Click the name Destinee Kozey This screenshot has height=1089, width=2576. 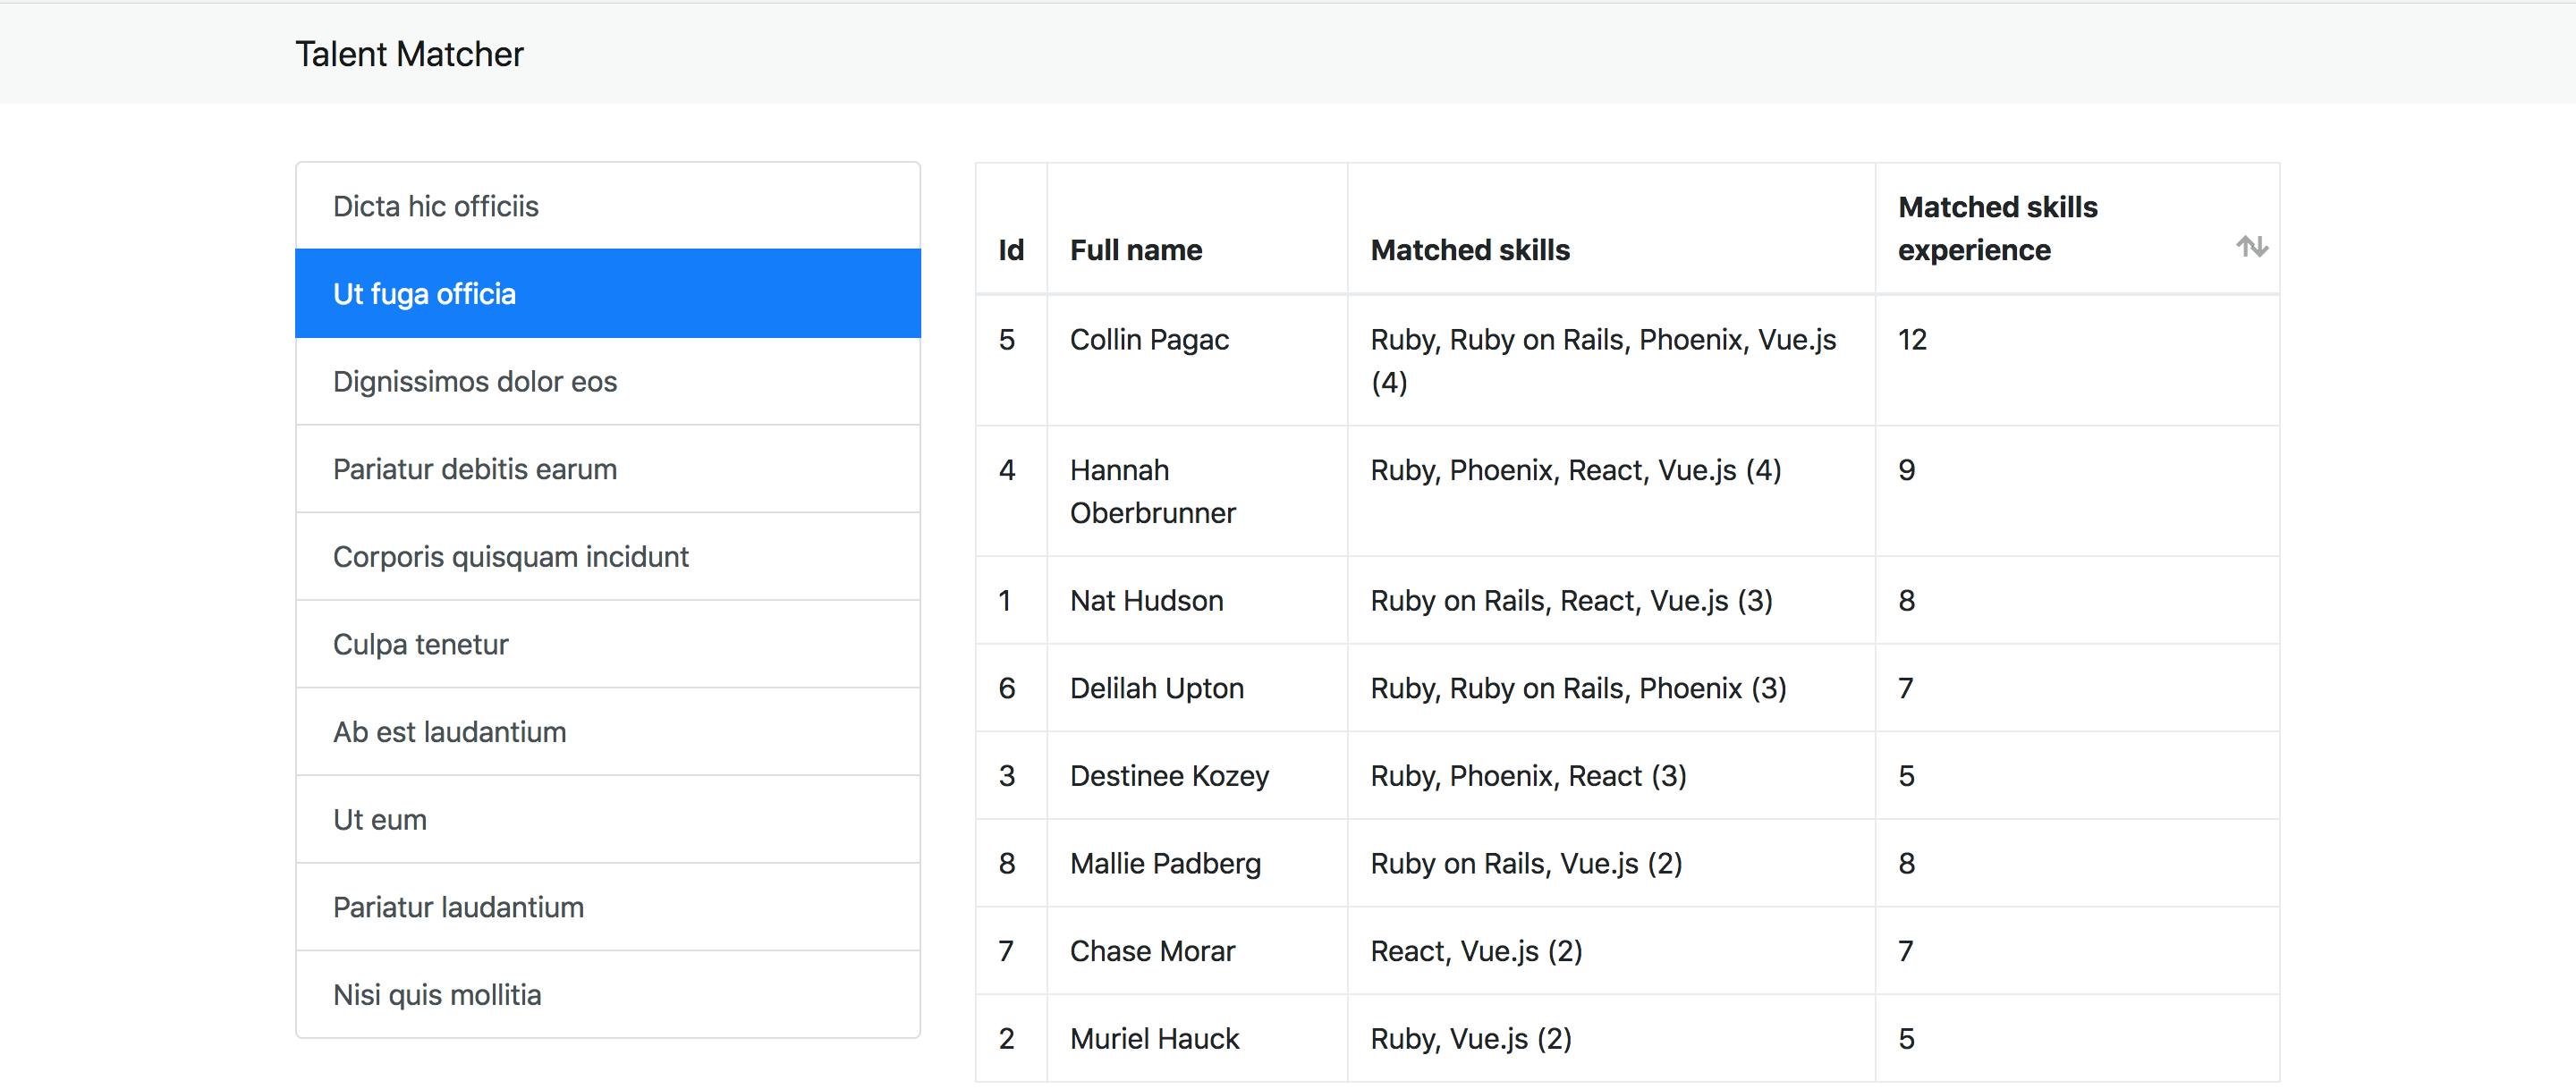[1170, 776]
